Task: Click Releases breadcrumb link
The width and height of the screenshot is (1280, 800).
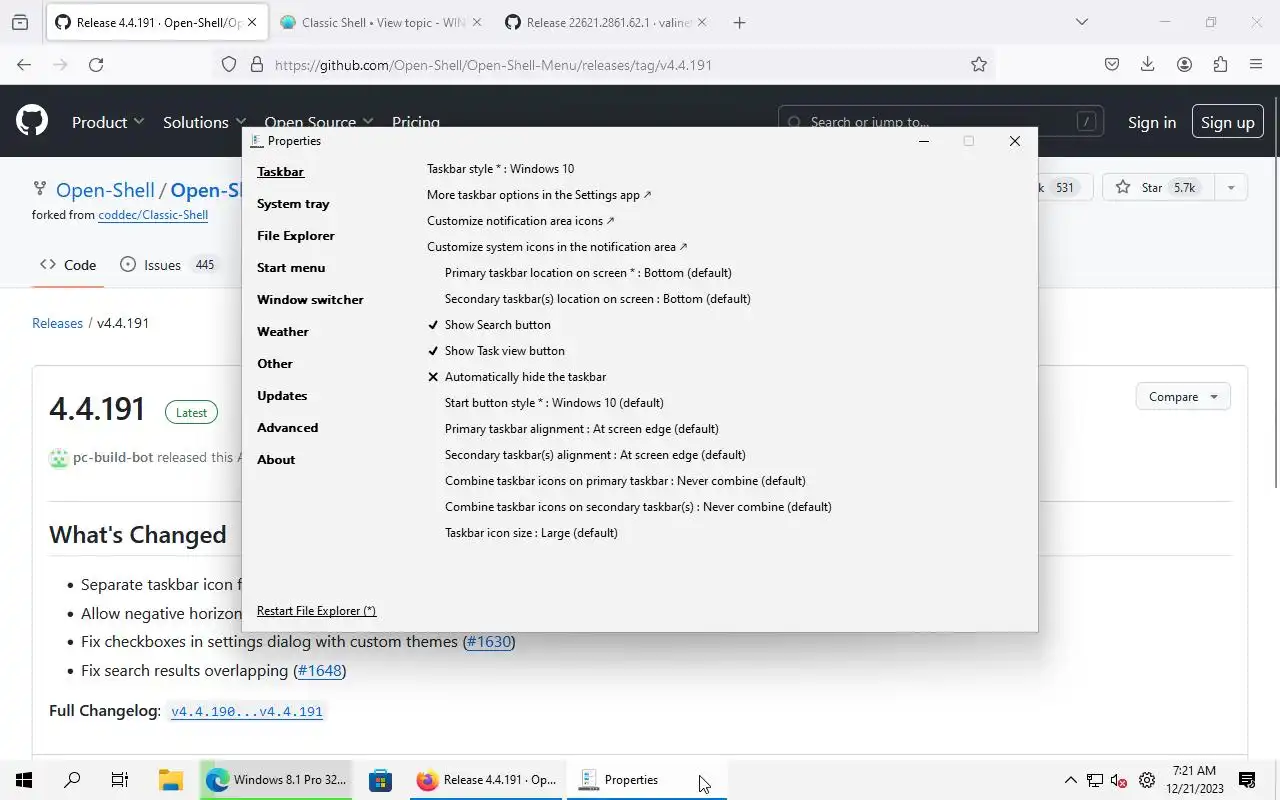Action: pos(57,323)
